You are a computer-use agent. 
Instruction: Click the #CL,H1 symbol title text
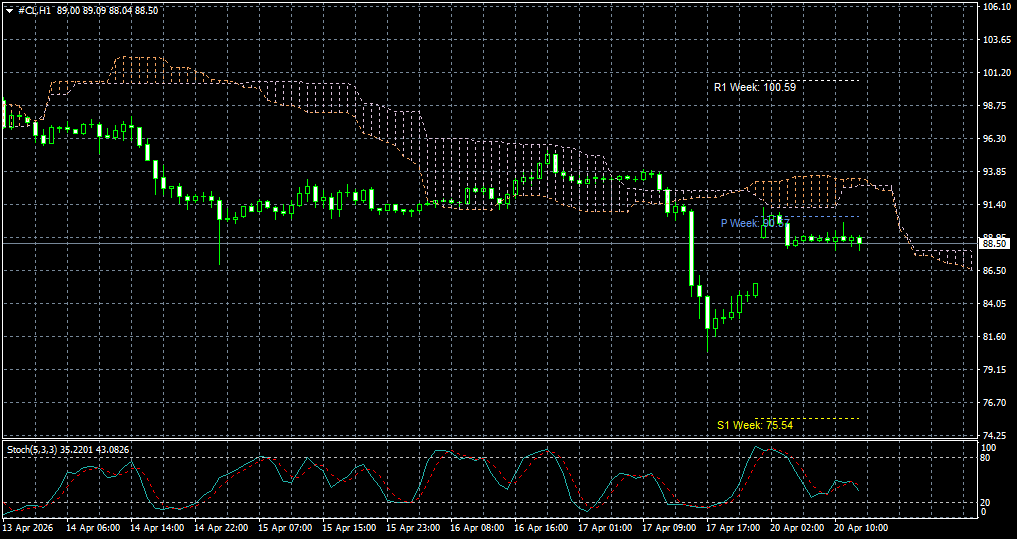tap(35, 10)
